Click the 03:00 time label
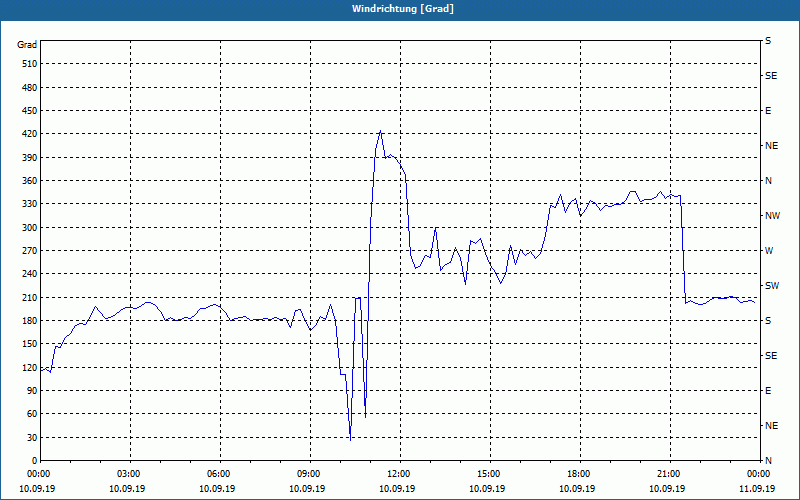This screenshot has width=800, height=500. click(127, 474)
